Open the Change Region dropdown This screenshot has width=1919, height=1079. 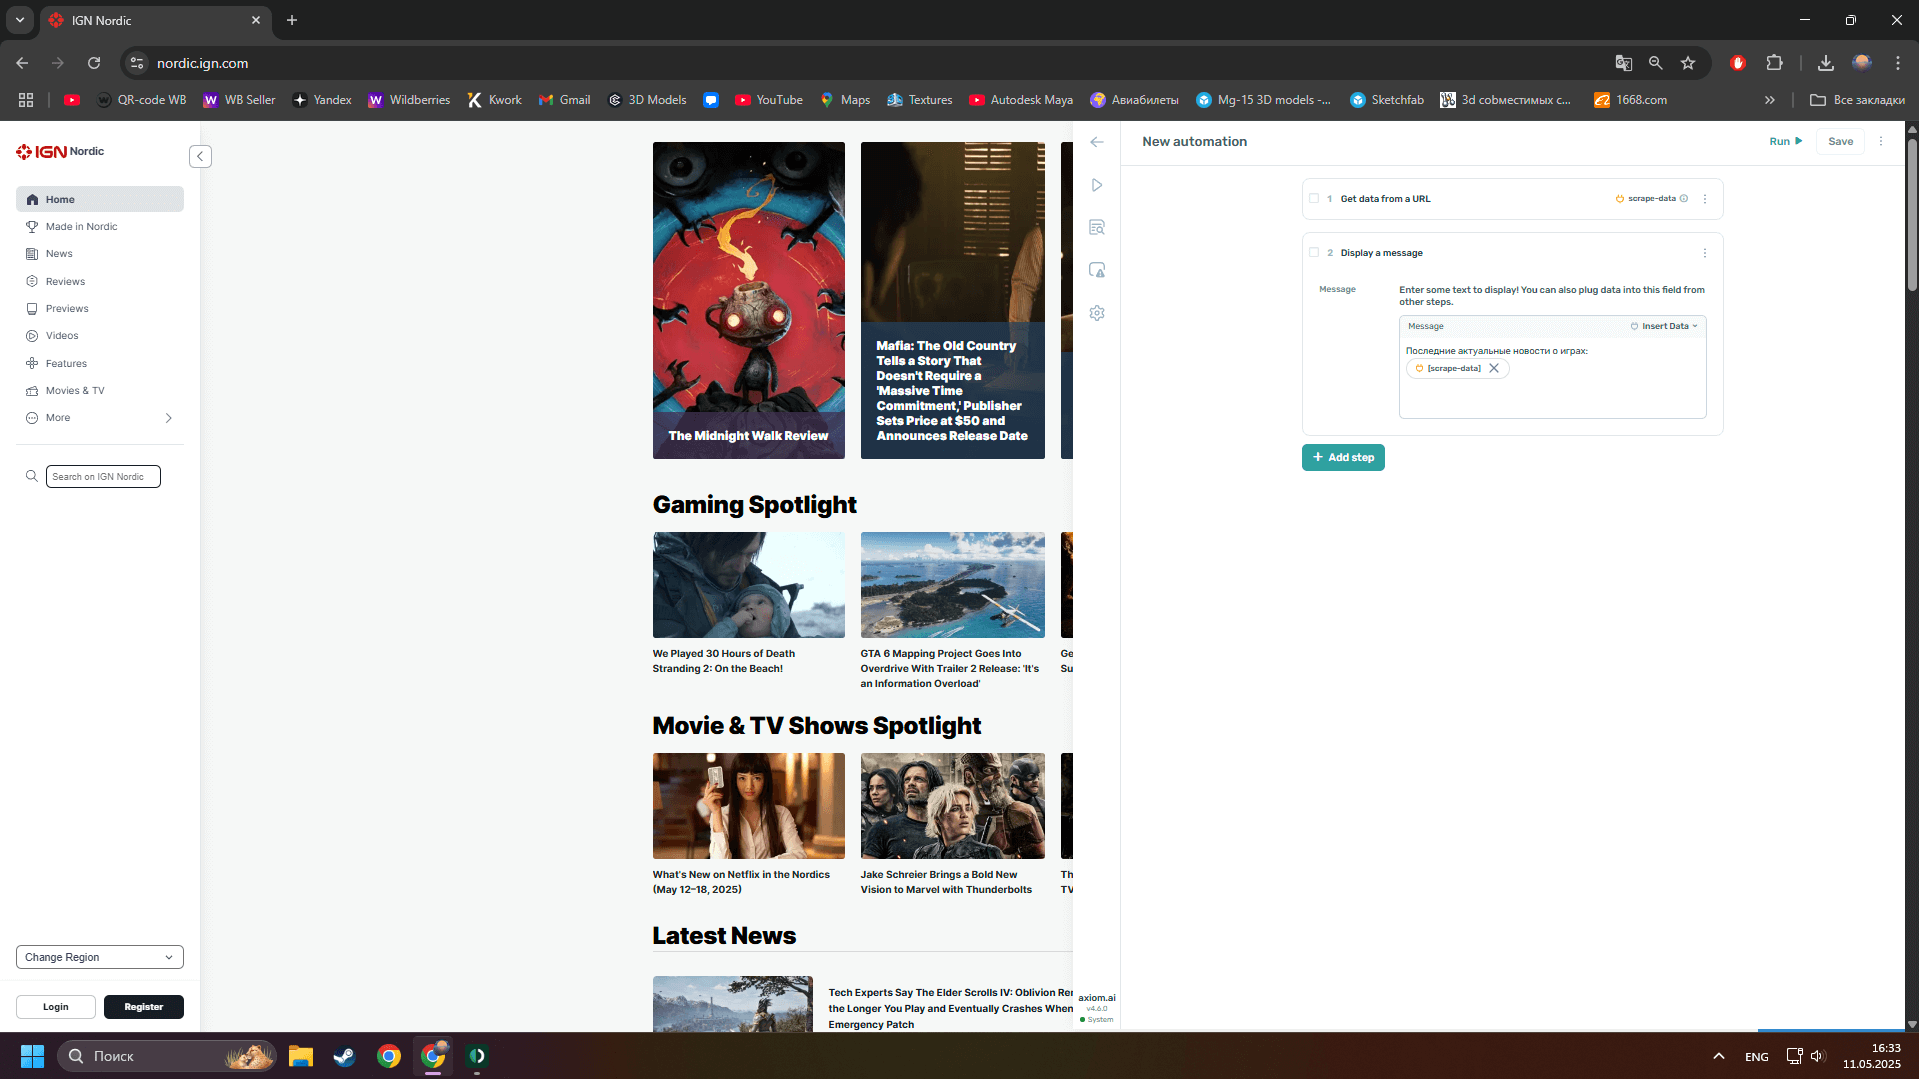pos(100,957)
